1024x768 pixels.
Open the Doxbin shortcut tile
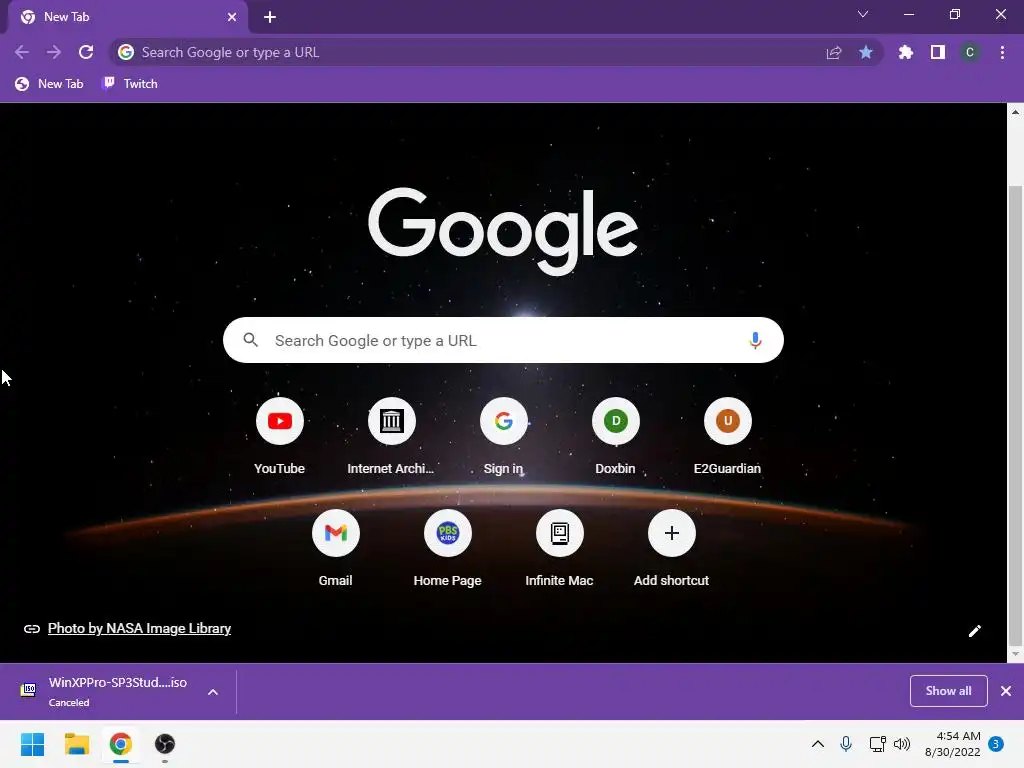coord(615,421)
